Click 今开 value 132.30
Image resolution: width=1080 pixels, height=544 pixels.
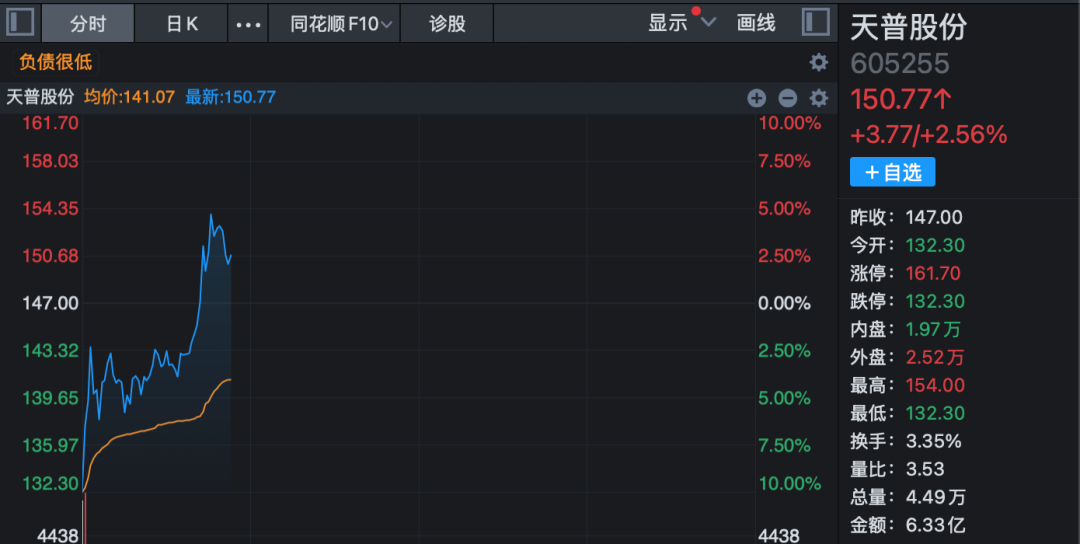[x=935, y=246]
